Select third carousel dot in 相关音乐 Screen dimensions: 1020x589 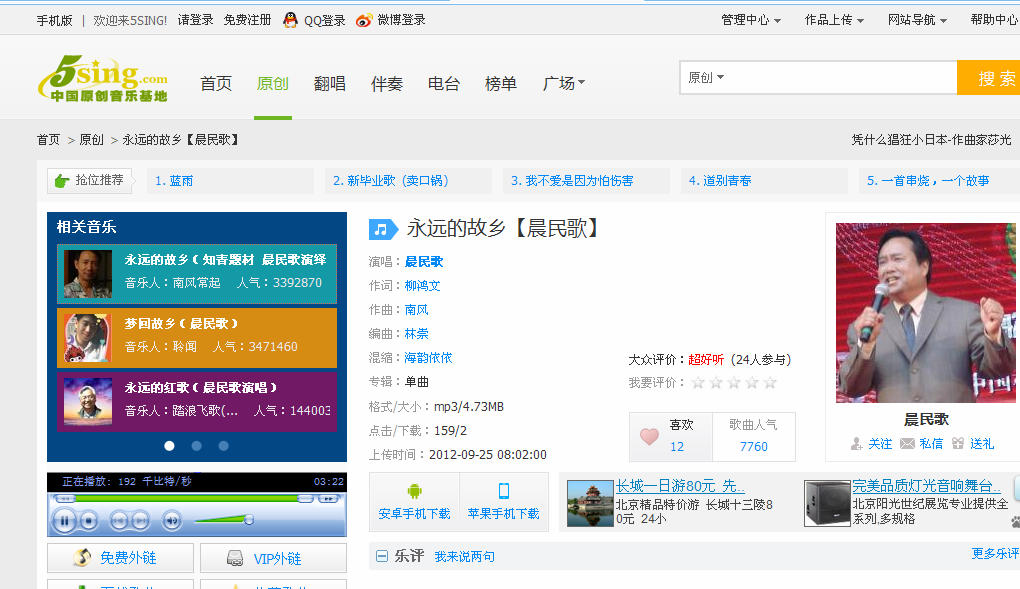(x=224, y=446)
